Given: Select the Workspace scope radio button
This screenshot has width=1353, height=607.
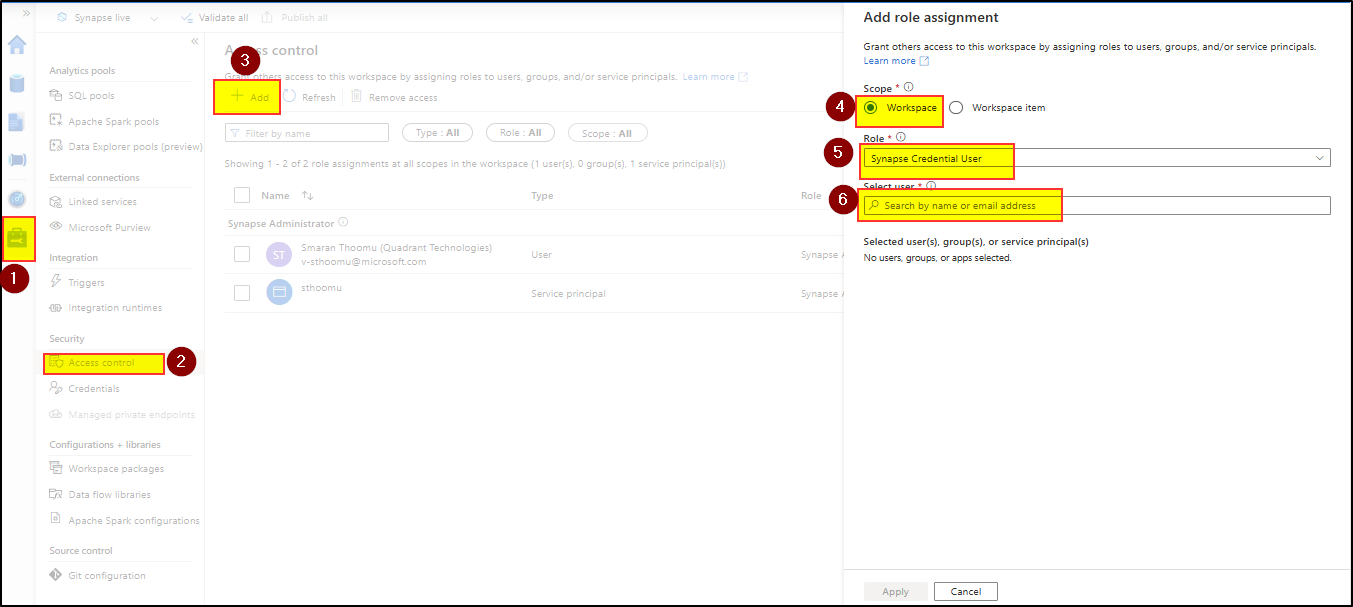Looking at the screenshot, I should pyautogui.click(x=870, y=107).
